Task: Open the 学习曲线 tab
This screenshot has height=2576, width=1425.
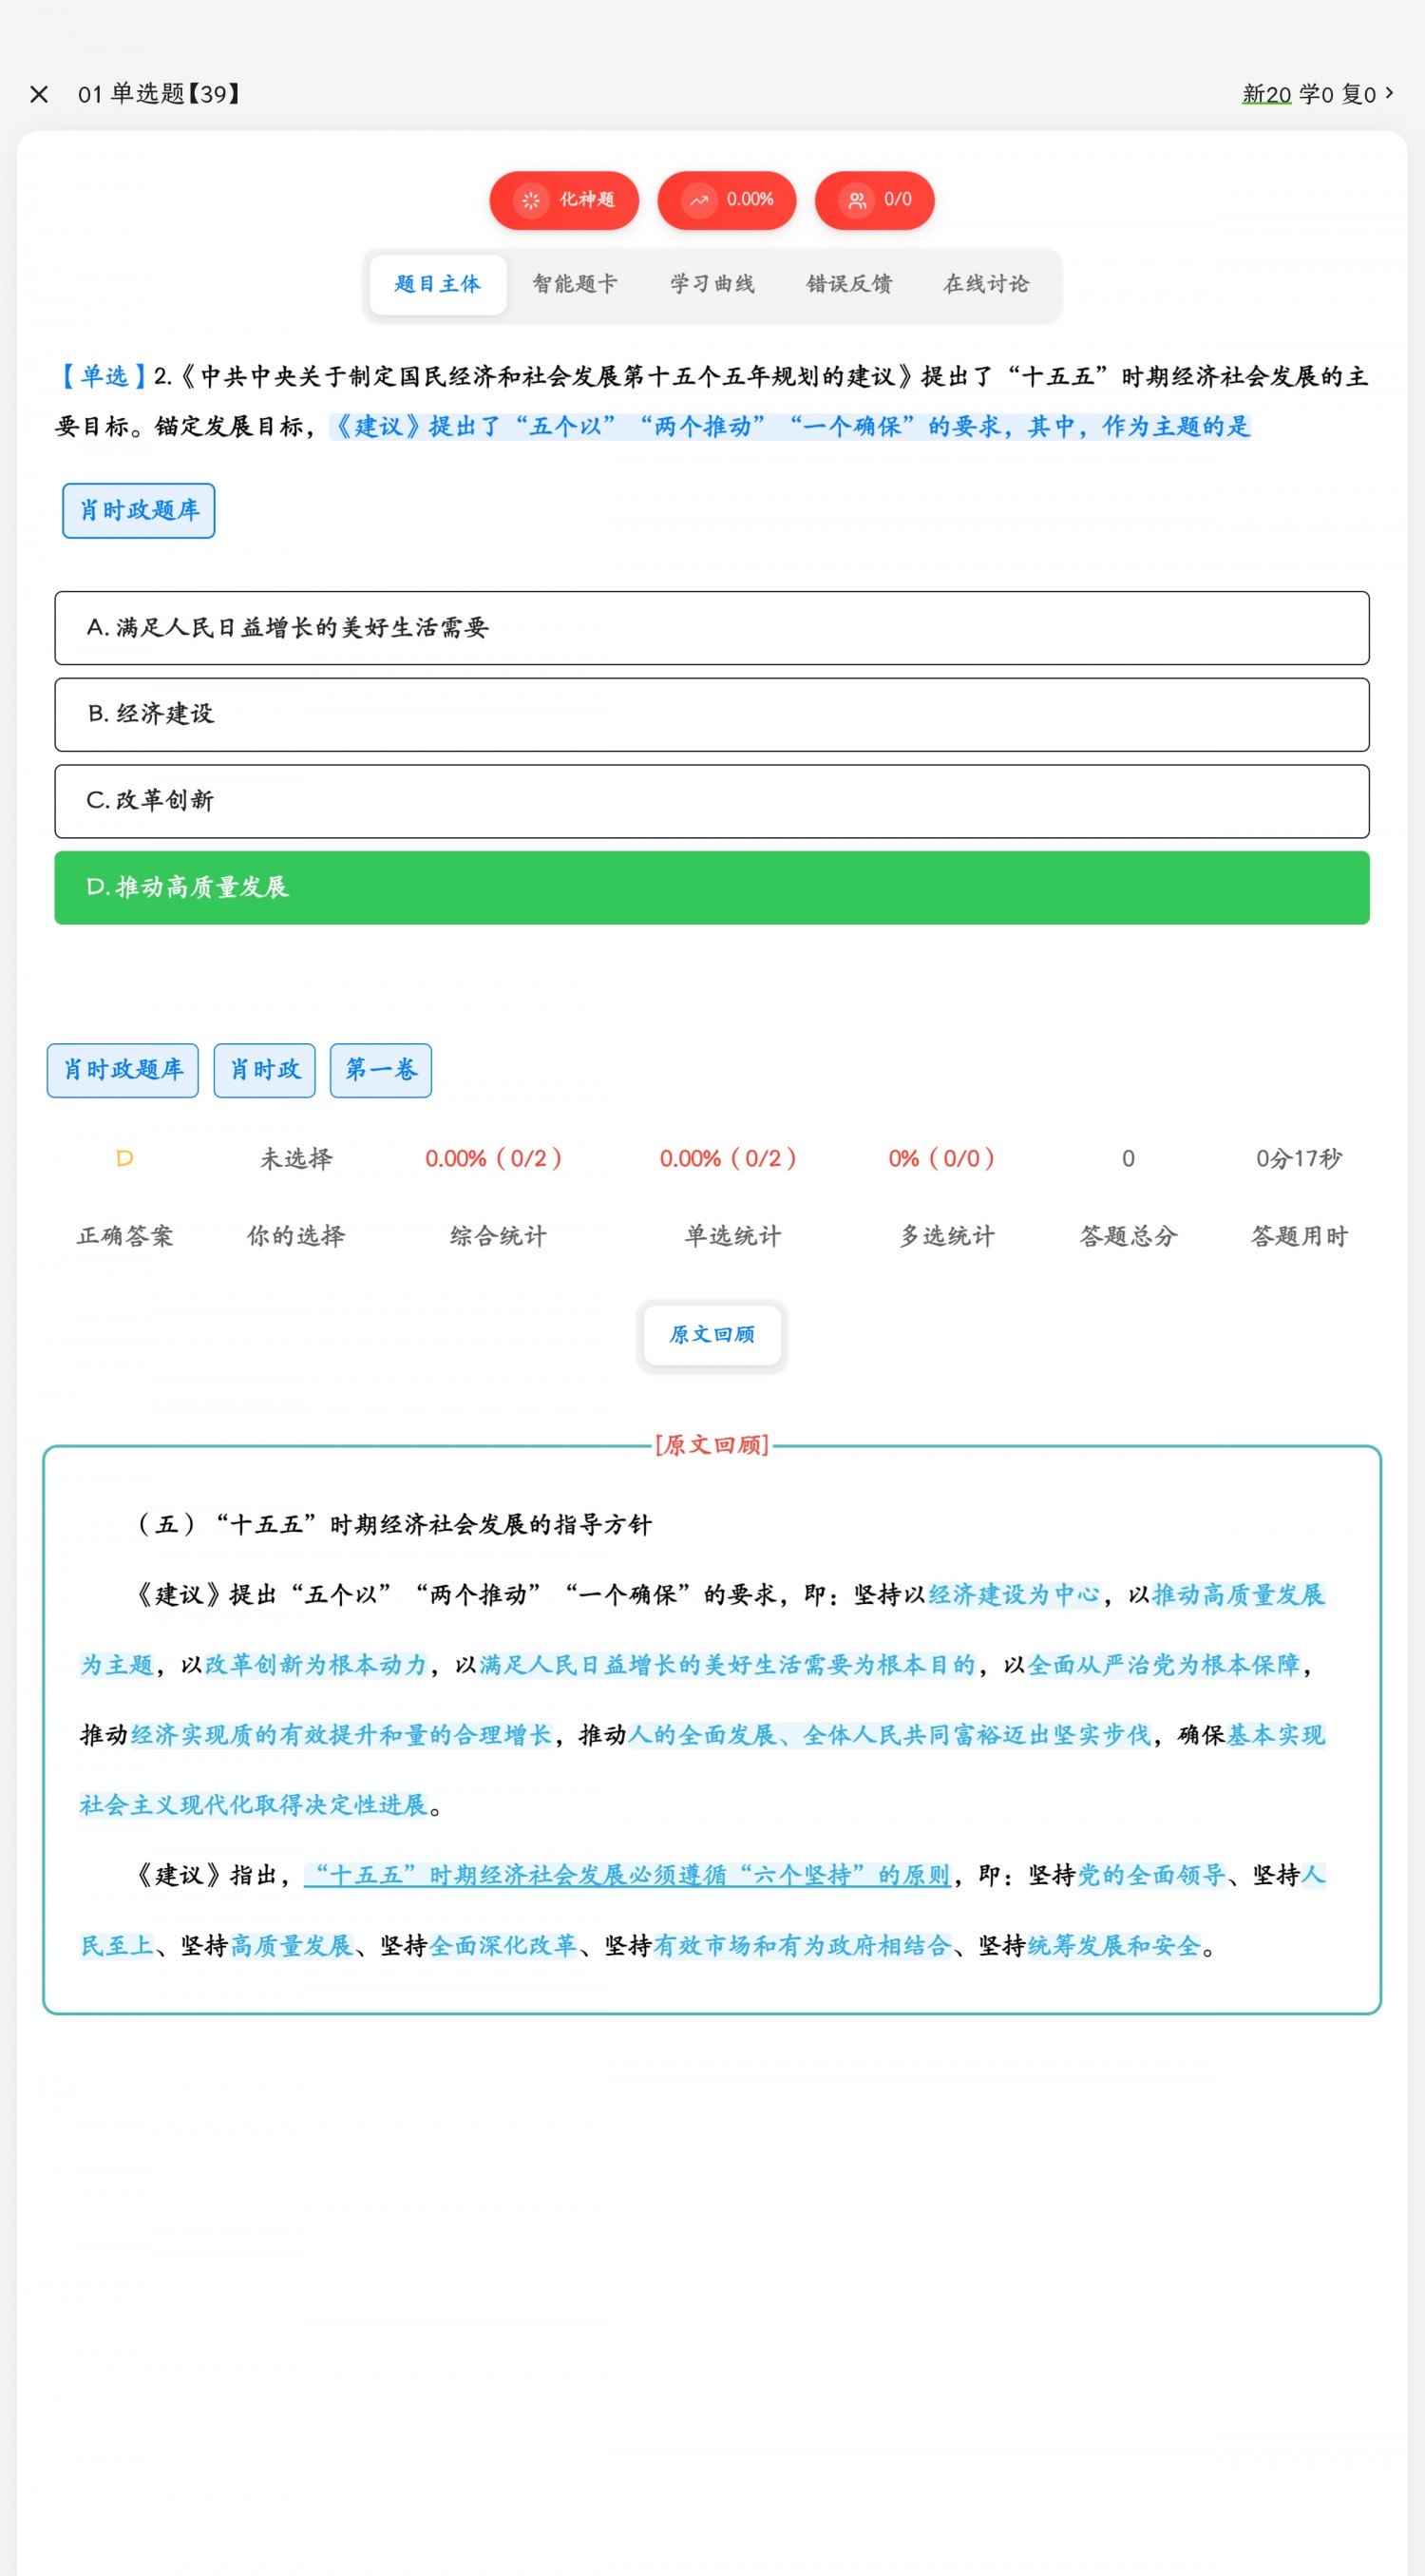Action: click(712, 284)
